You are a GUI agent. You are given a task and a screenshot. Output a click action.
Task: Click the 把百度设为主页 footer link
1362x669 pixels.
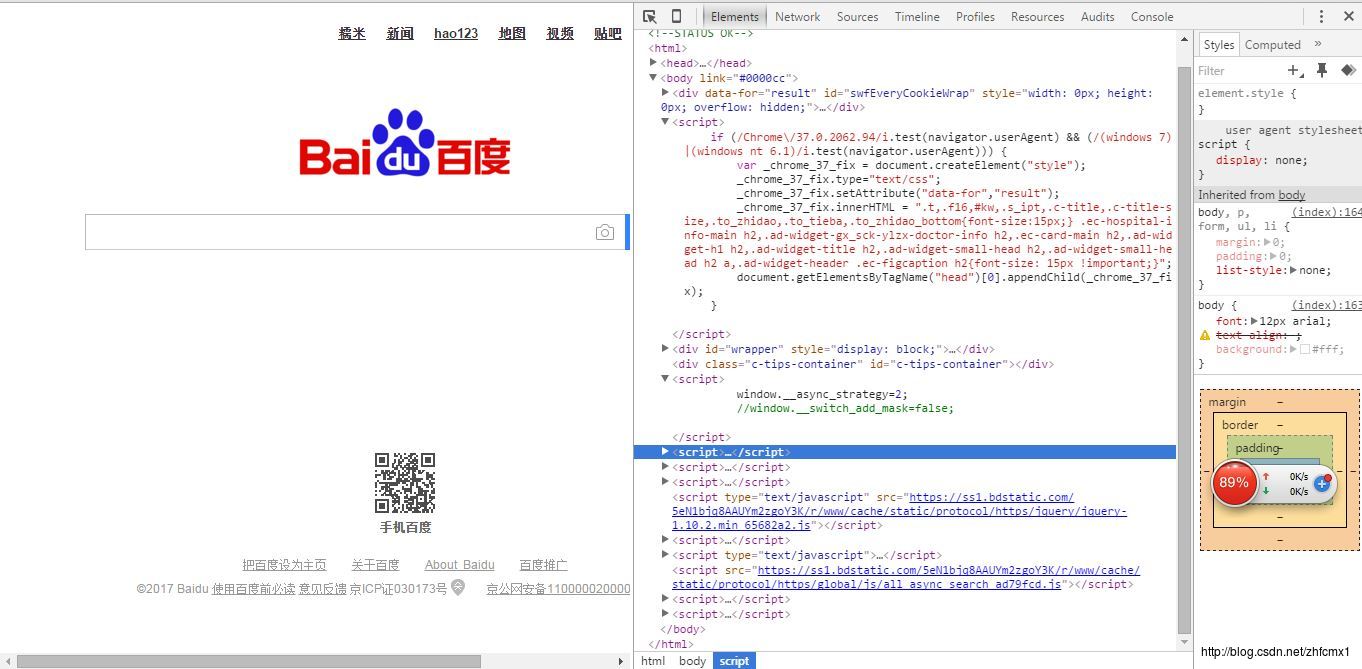coord(284,565)
